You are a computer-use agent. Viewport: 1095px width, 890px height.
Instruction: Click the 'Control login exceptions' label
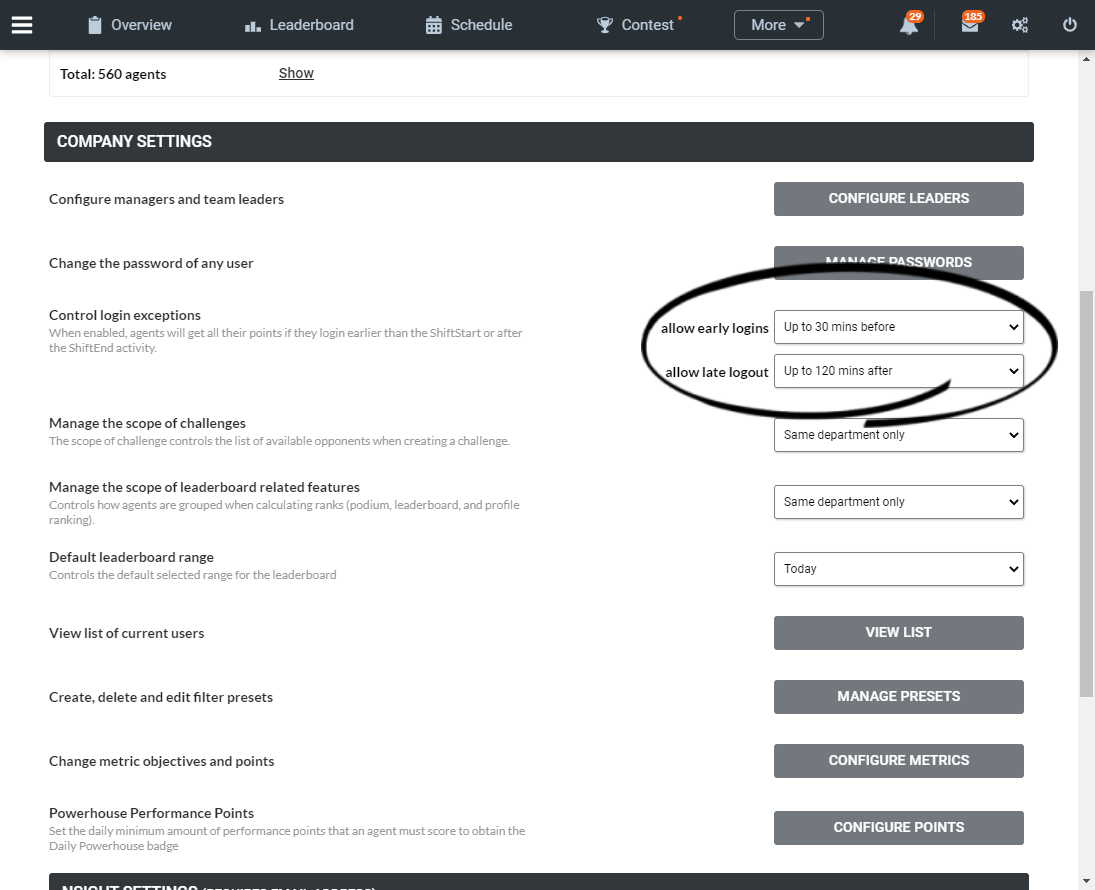[x=125, y=315]
